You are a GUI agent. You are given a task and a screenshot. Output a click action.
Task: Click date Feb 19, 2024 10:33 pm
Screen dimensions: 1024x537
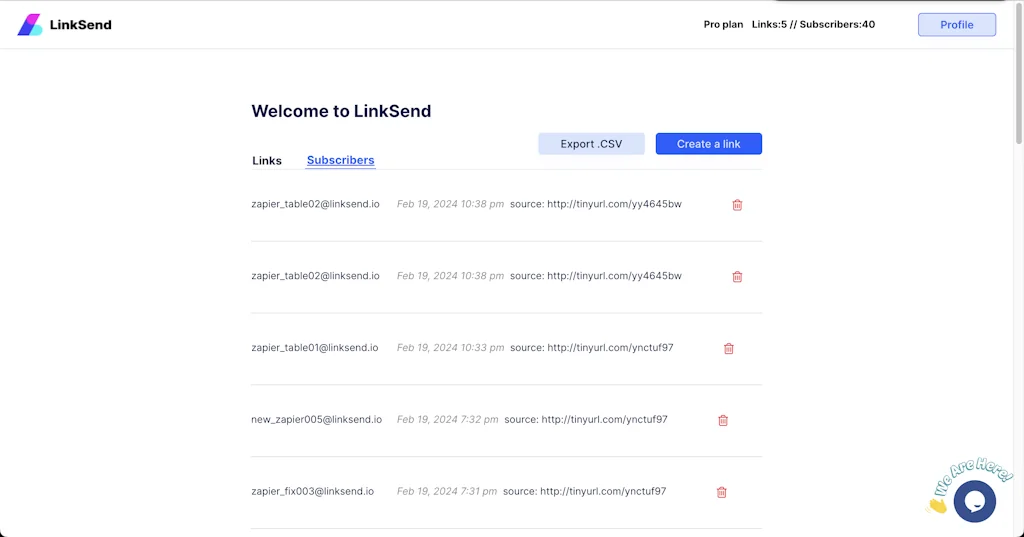[x=451, y=348]
